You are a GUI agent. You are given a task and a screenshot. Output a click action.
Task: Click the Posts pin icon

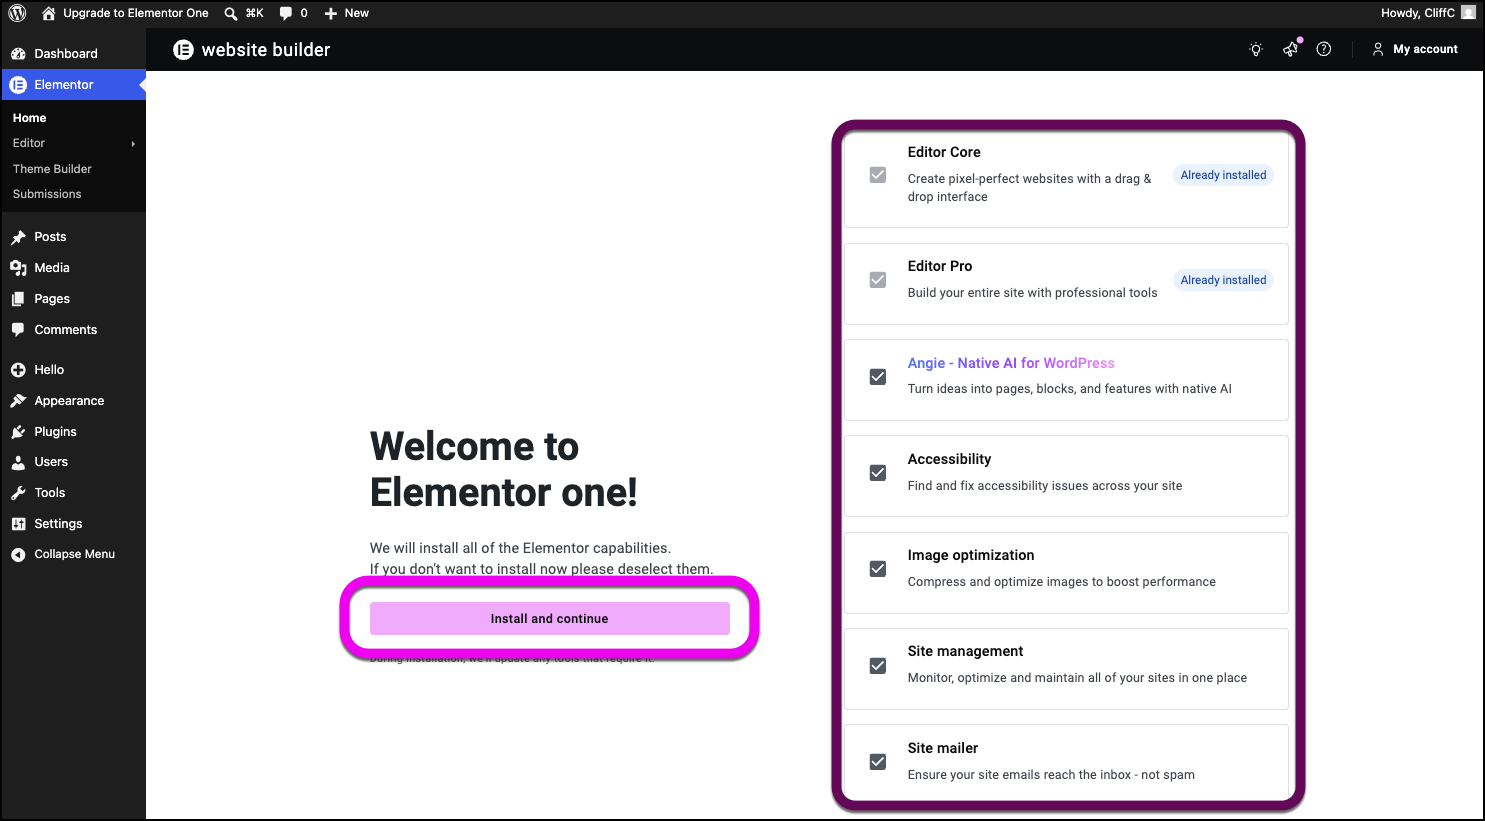18,237
